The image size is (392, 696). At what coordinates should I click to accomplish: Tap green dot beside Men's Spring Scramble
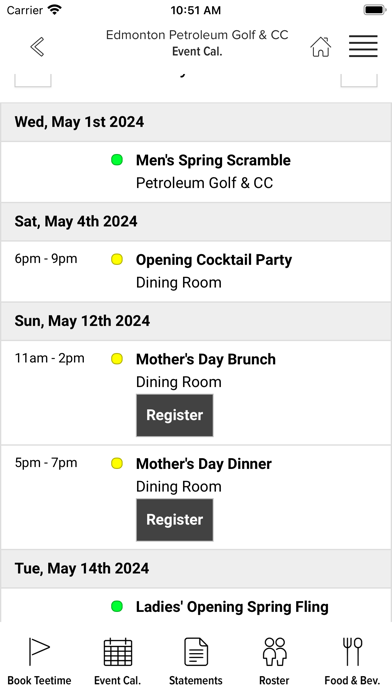[117, 160]
